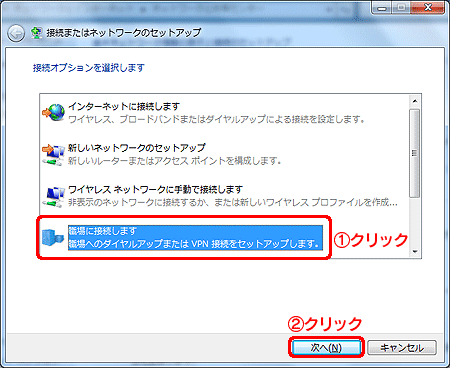This screenshot has height=368, width=450.
Task: Click the back arrow button
Action: (16, 33)
